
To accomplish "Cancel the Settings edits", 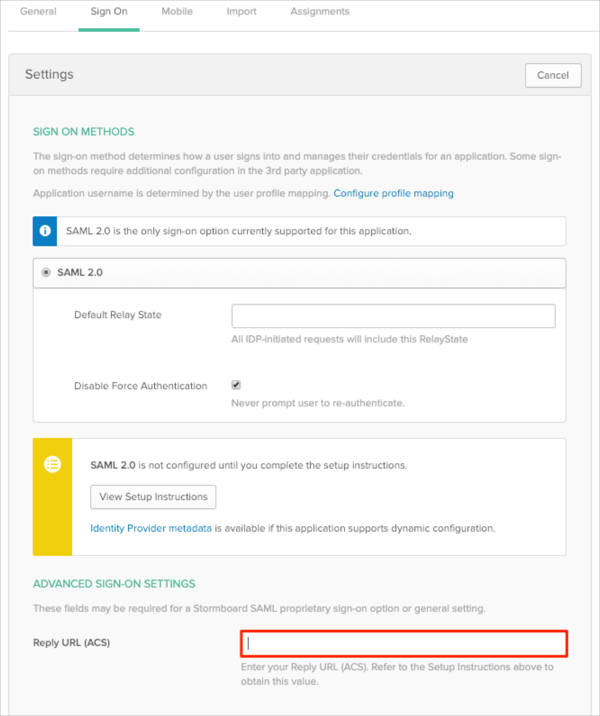I will click(x=553, y=75).
